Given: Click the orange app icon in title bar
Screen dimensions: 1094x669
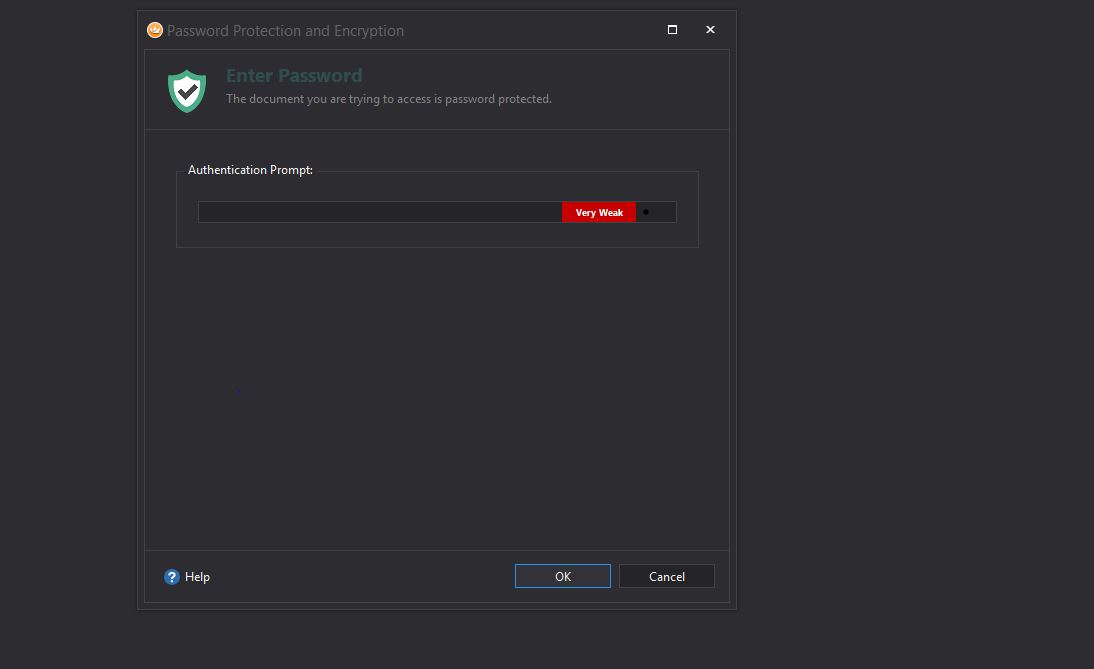Looking at the screenshot, I should (155, 30).
